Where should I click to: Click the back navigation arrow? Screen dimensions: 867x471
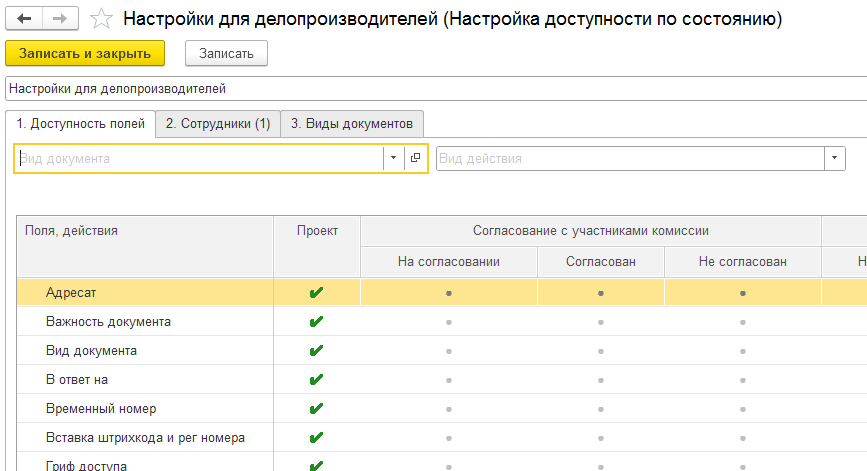24,19
